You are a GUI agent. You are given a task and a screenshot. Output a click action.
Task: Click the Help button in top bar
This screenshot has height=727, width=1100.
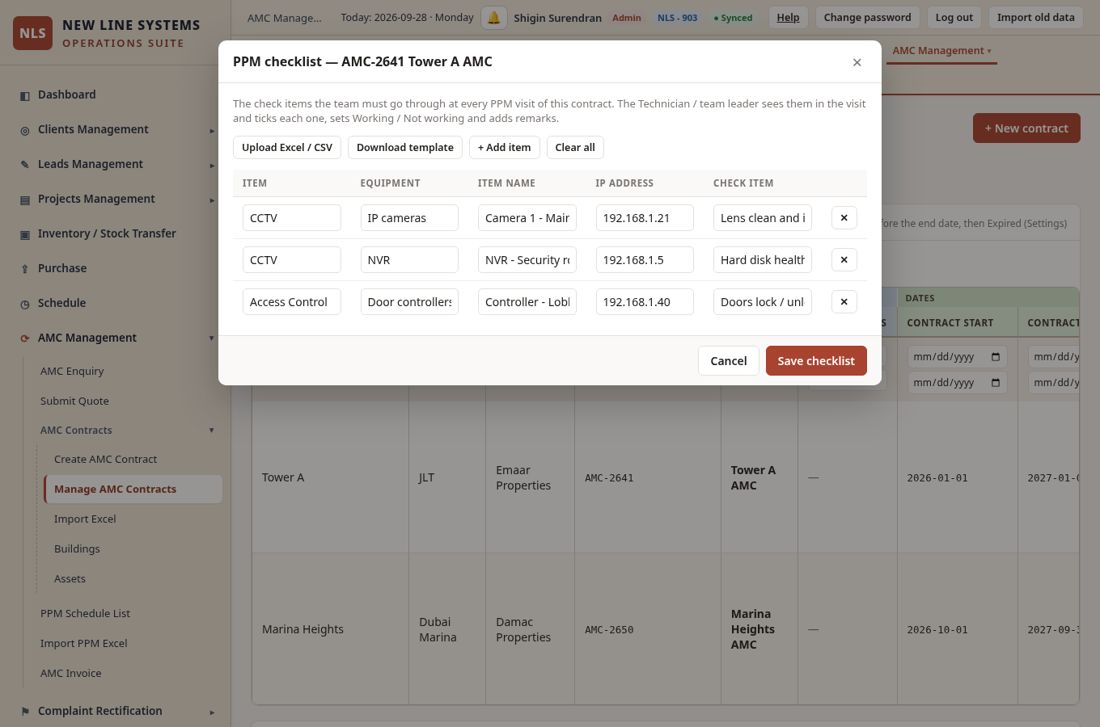[x=788, y=18]
